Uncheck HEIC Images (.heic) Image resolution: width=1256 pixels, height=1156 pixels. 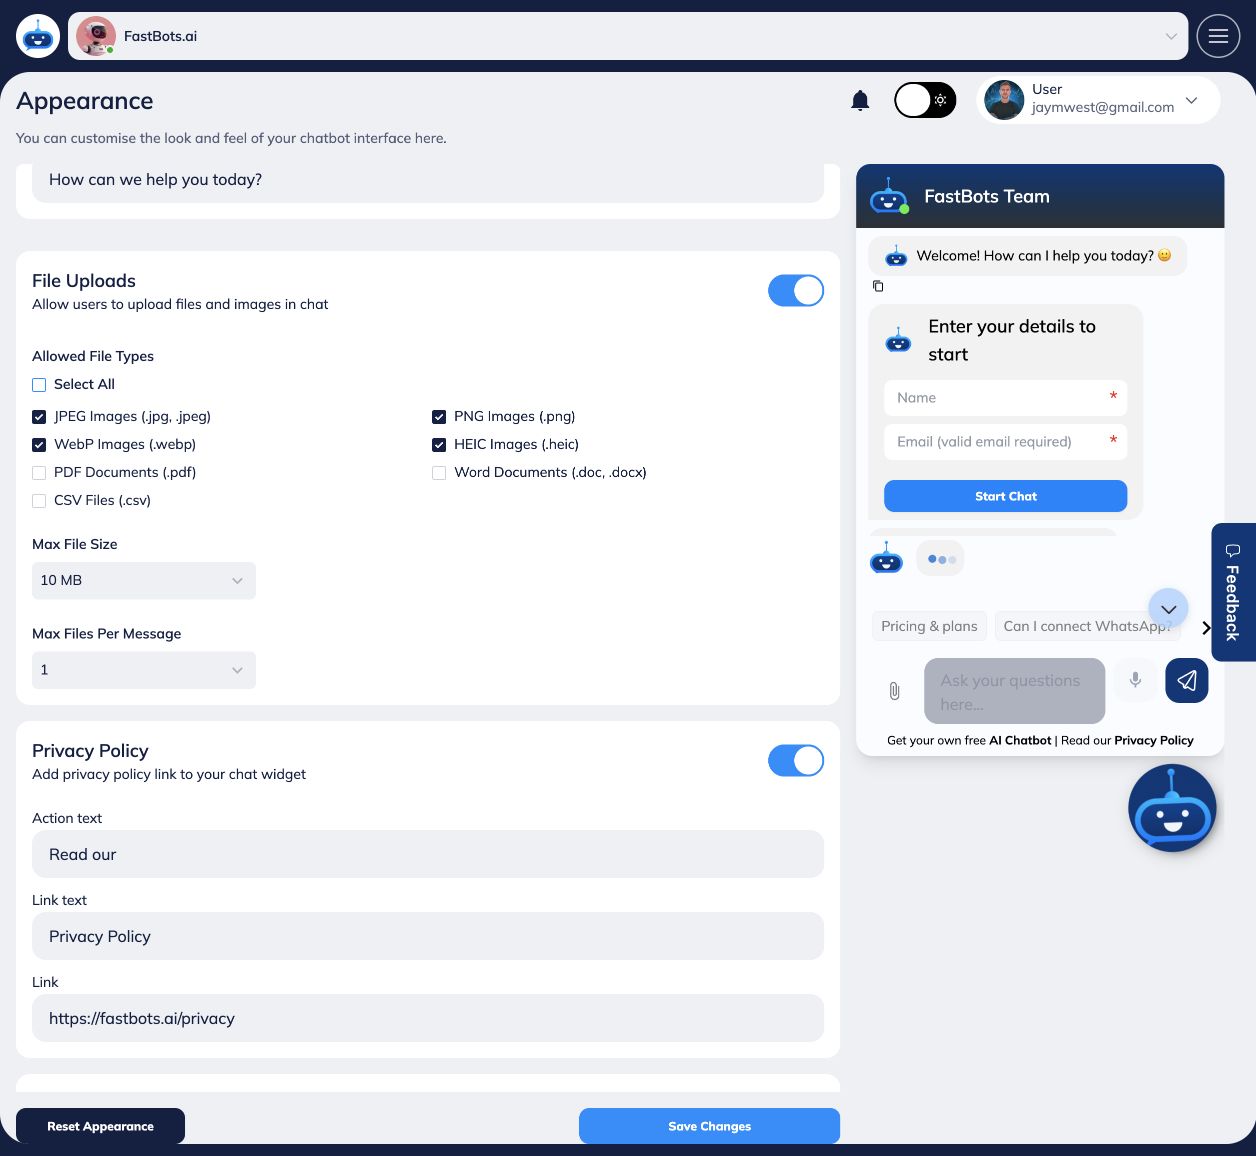tap(439, 445)
